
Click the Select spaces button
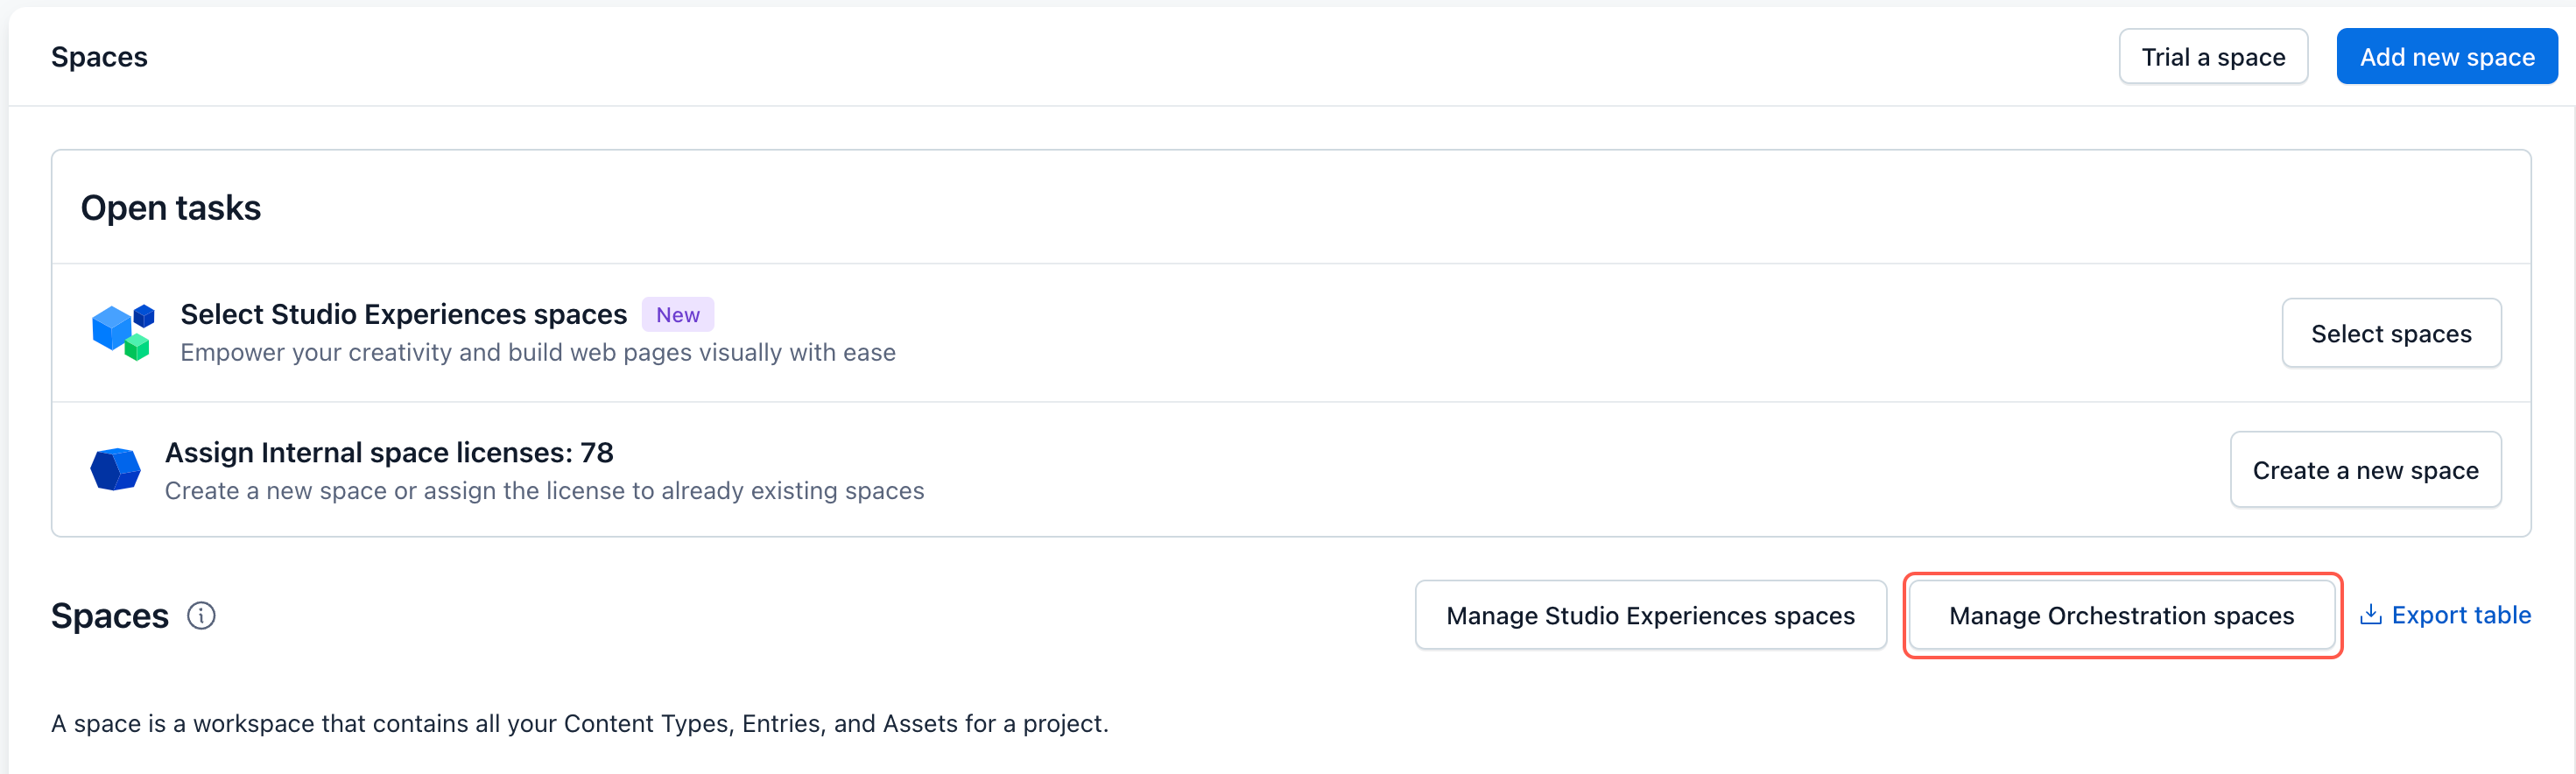(2390, 334)
